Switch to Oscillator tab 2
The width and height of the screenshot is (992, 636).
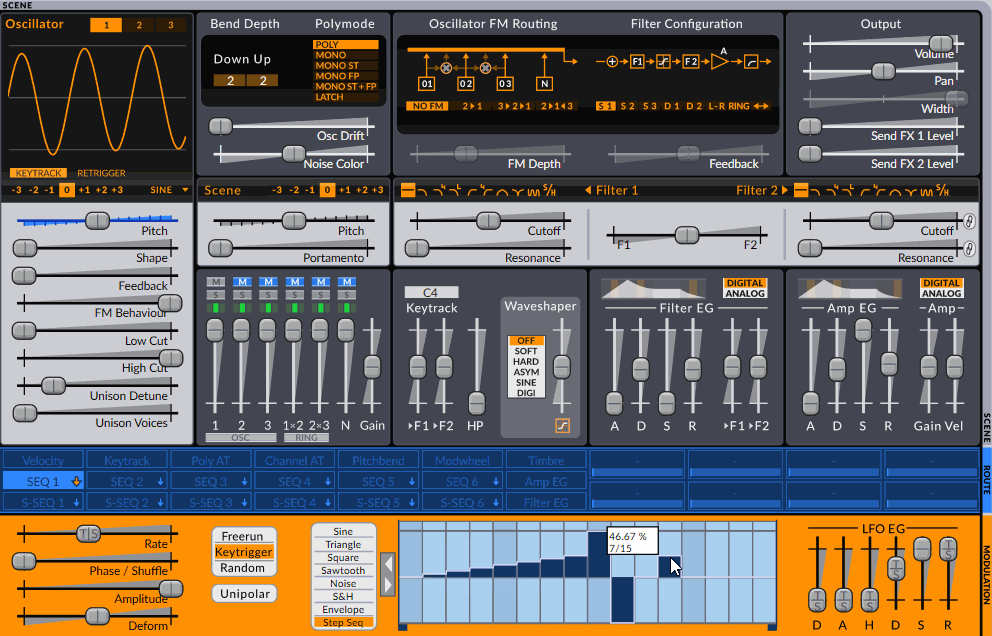tap(139, 25)
